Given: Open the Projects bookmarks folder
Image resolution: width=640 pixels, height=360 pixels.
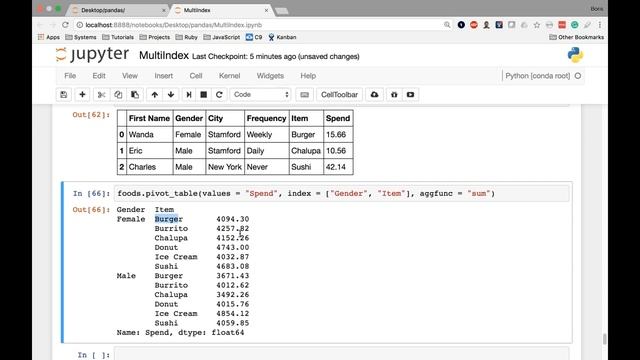Looking at the screenshot, I should tap(155, 37).
